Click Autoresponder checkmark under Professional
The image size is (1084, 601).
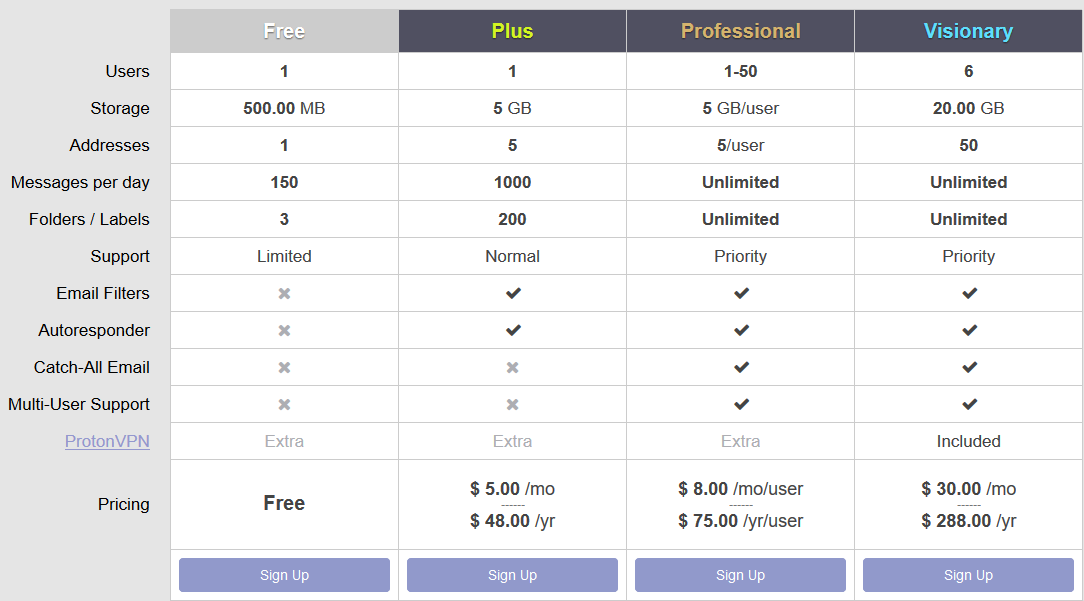click(740, 330)
